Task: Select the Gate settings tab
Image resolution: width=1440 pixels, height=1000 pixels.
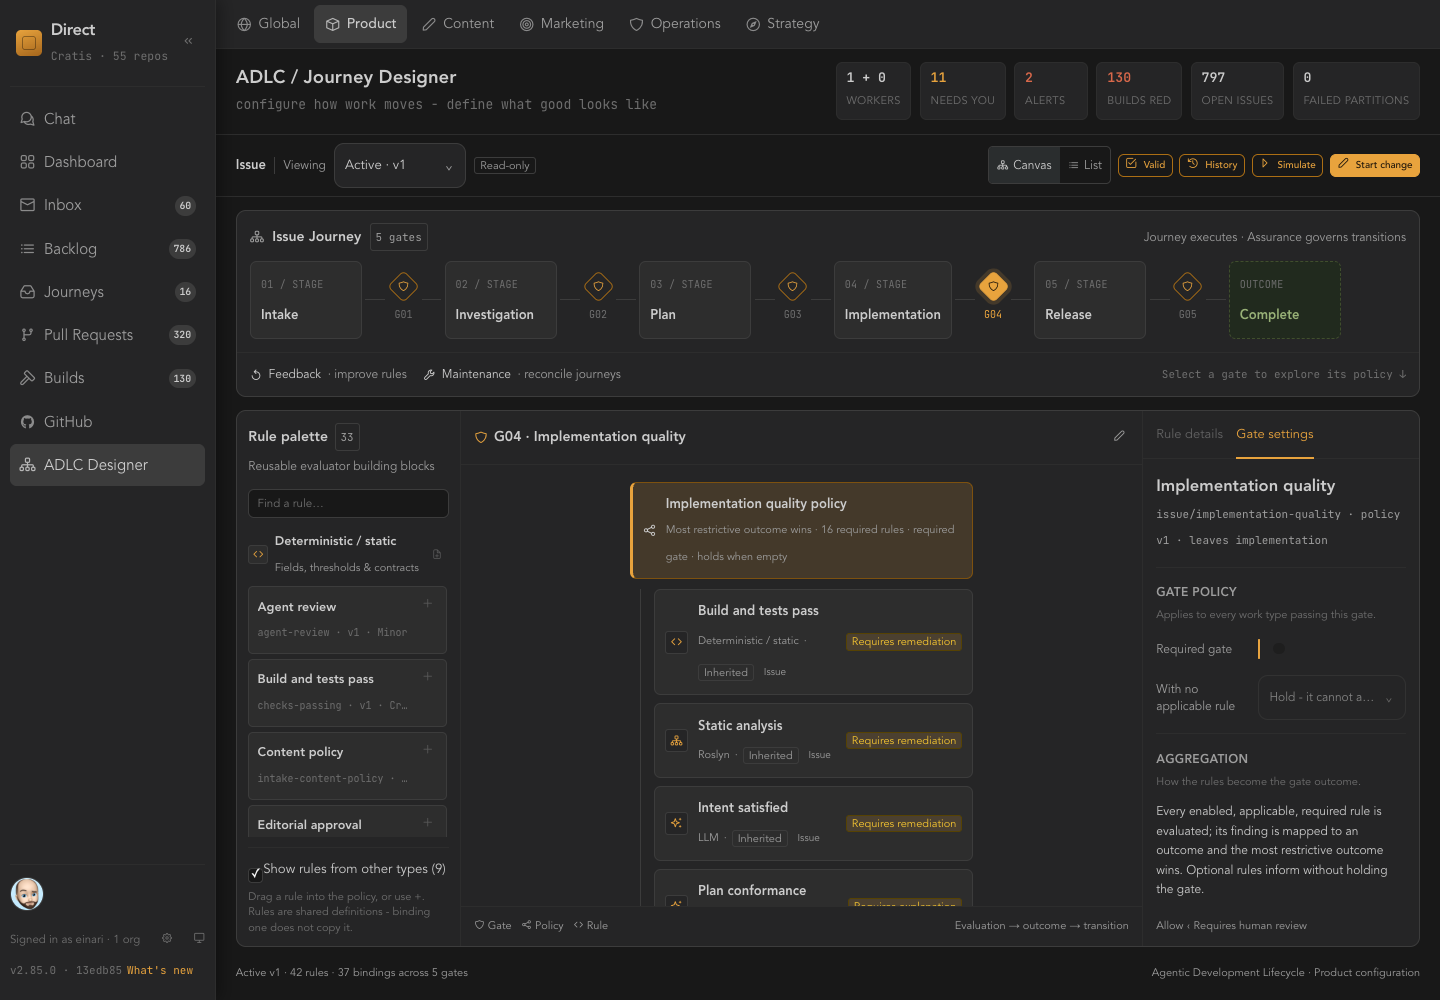Action: 1275,434
